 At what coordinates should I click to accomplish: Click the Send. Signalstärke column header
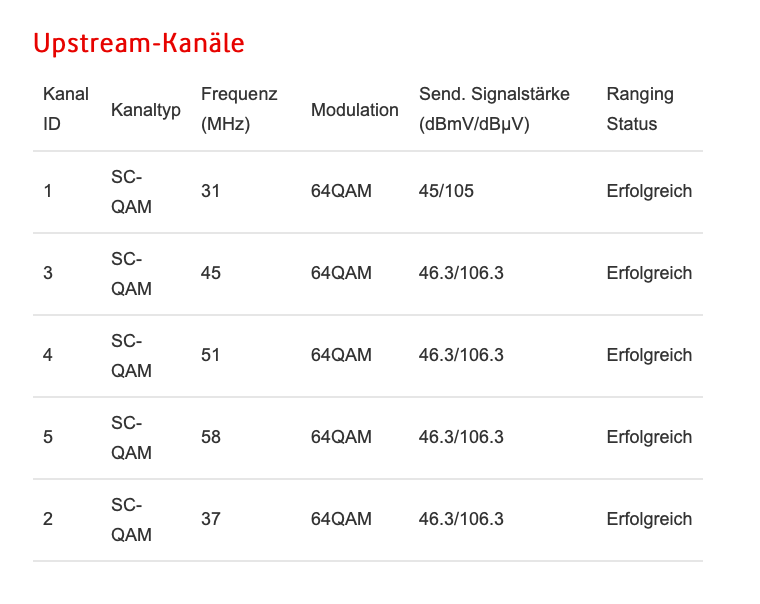[494, 109]
